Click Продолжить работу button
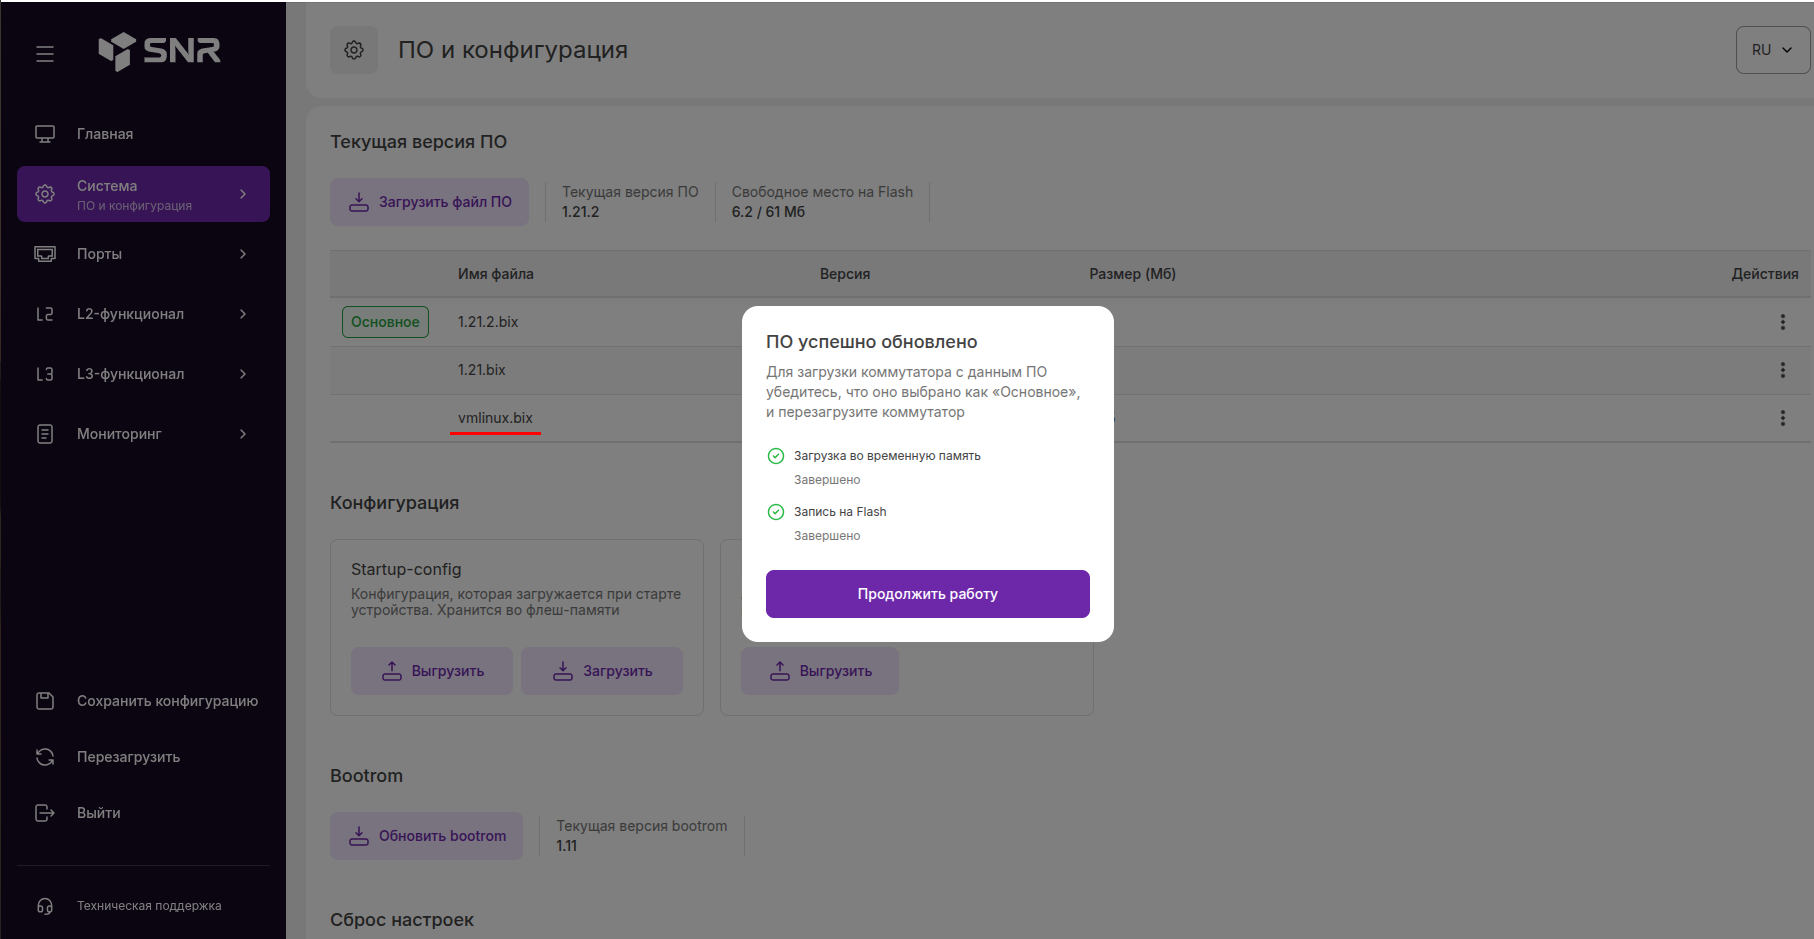Viewport: 1814px width, 939px height. point(928,594)
